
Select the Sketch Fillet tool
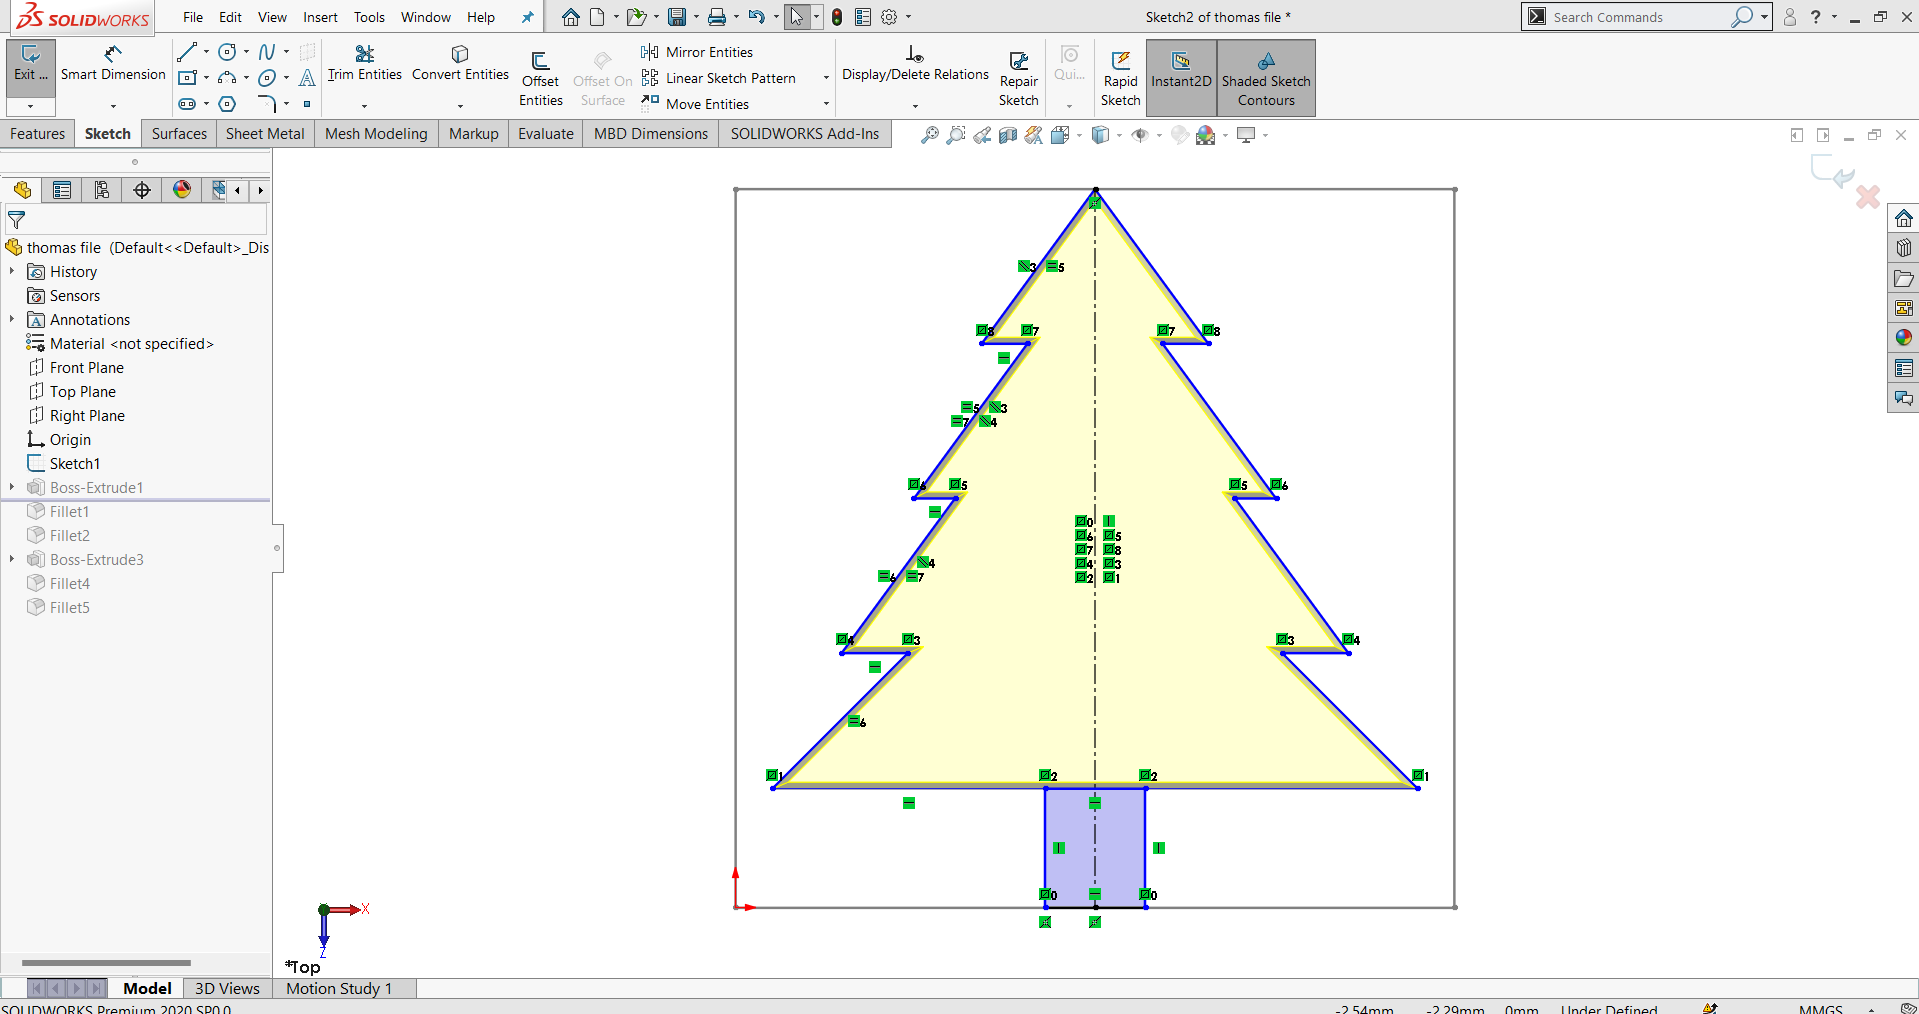tap(267, 104)
